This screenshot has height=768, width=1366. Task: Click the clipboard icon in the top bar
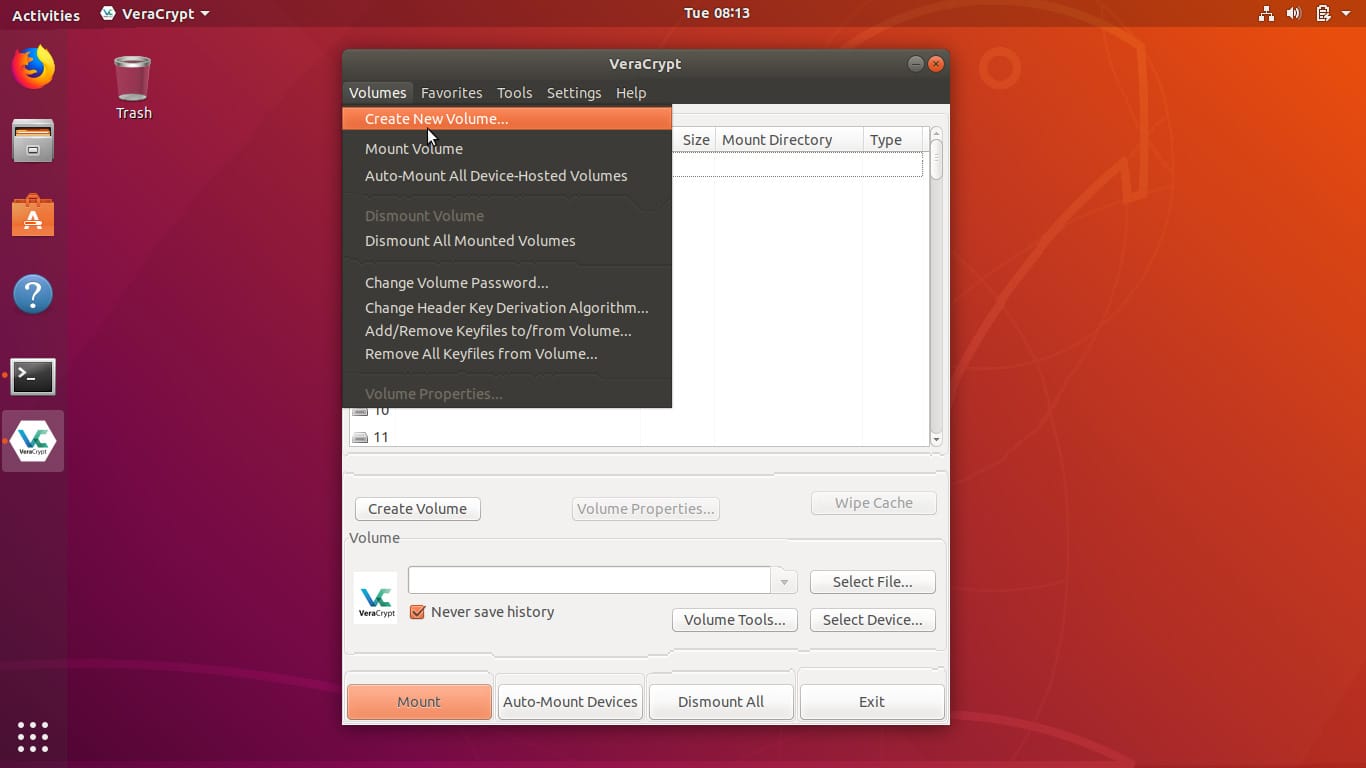click(x=1322, y=14)
